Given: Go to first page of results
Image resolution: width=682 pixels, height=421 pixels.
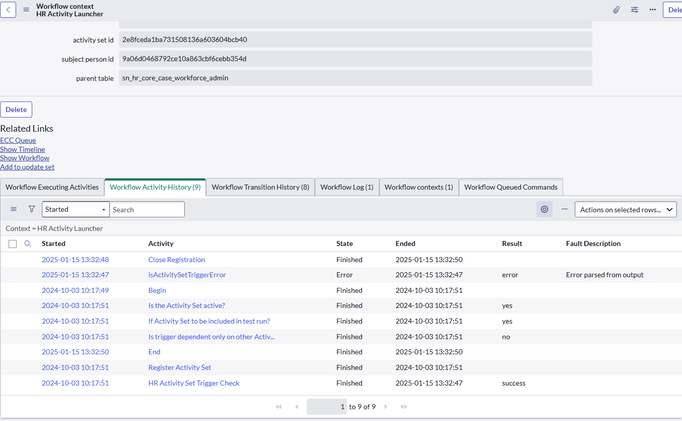Looking at the screenshot, I should 278,407.
